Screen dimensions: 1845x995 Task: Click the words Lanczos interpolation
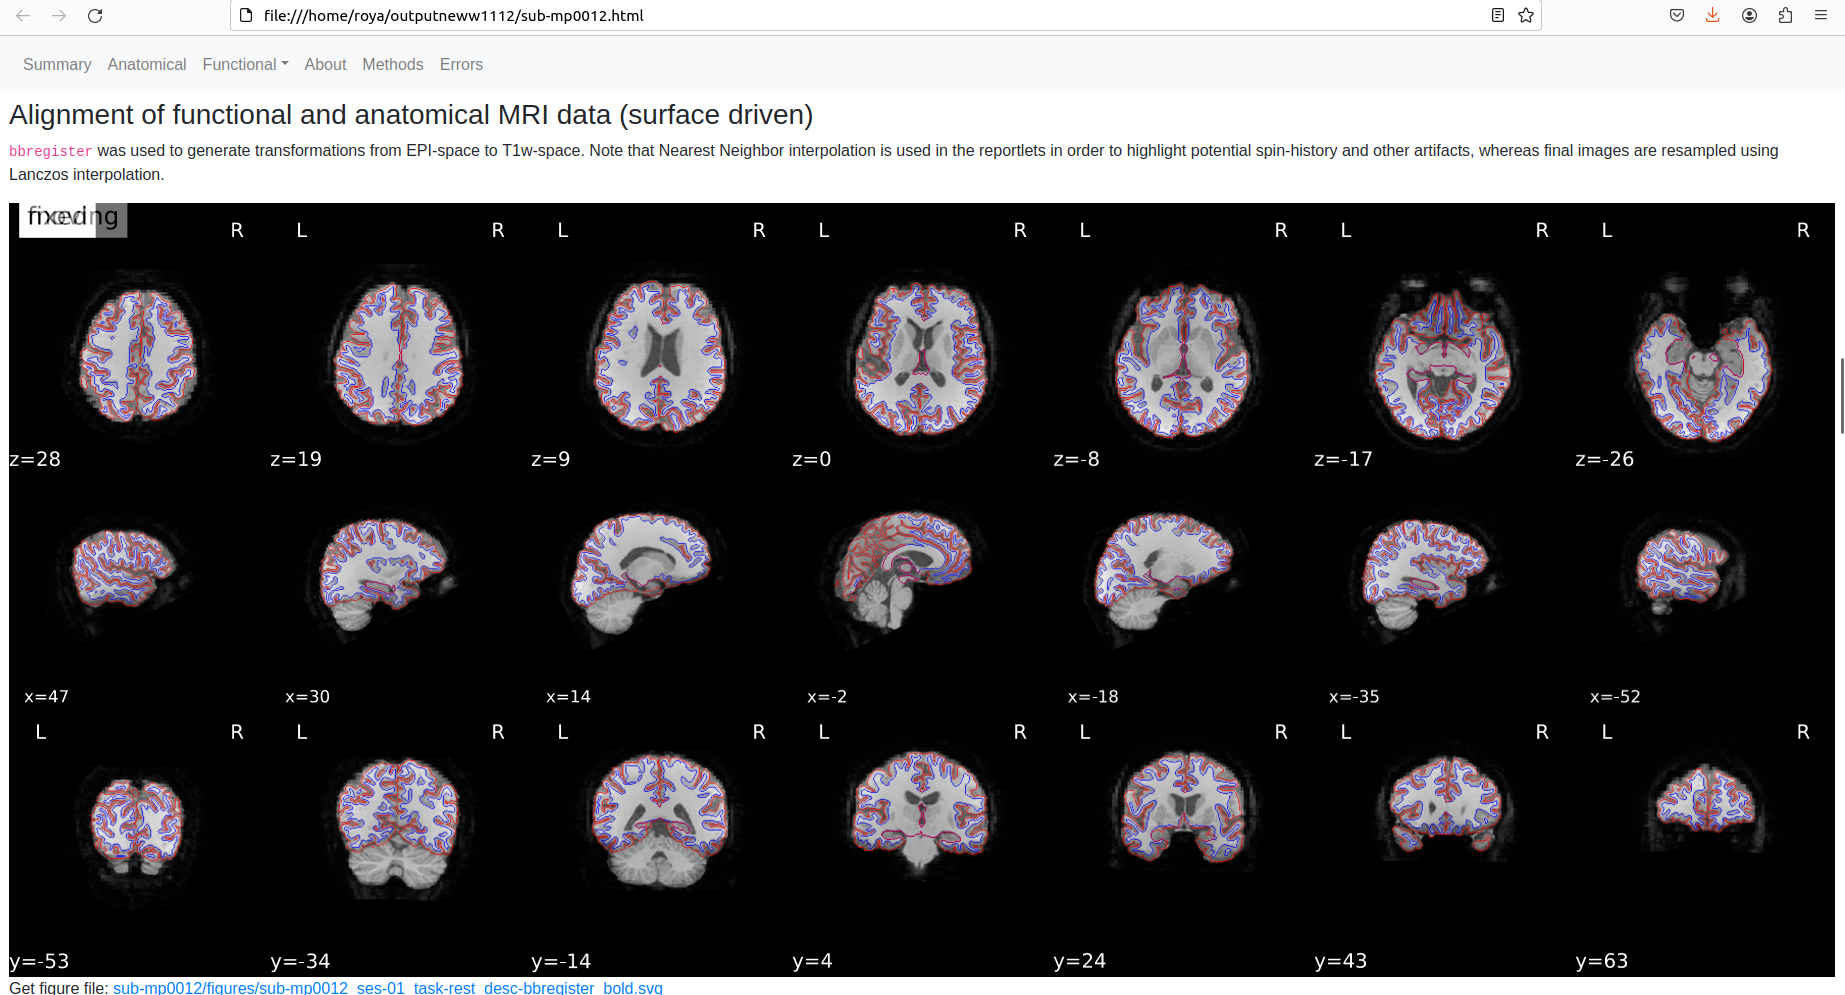tap(84, 175)
